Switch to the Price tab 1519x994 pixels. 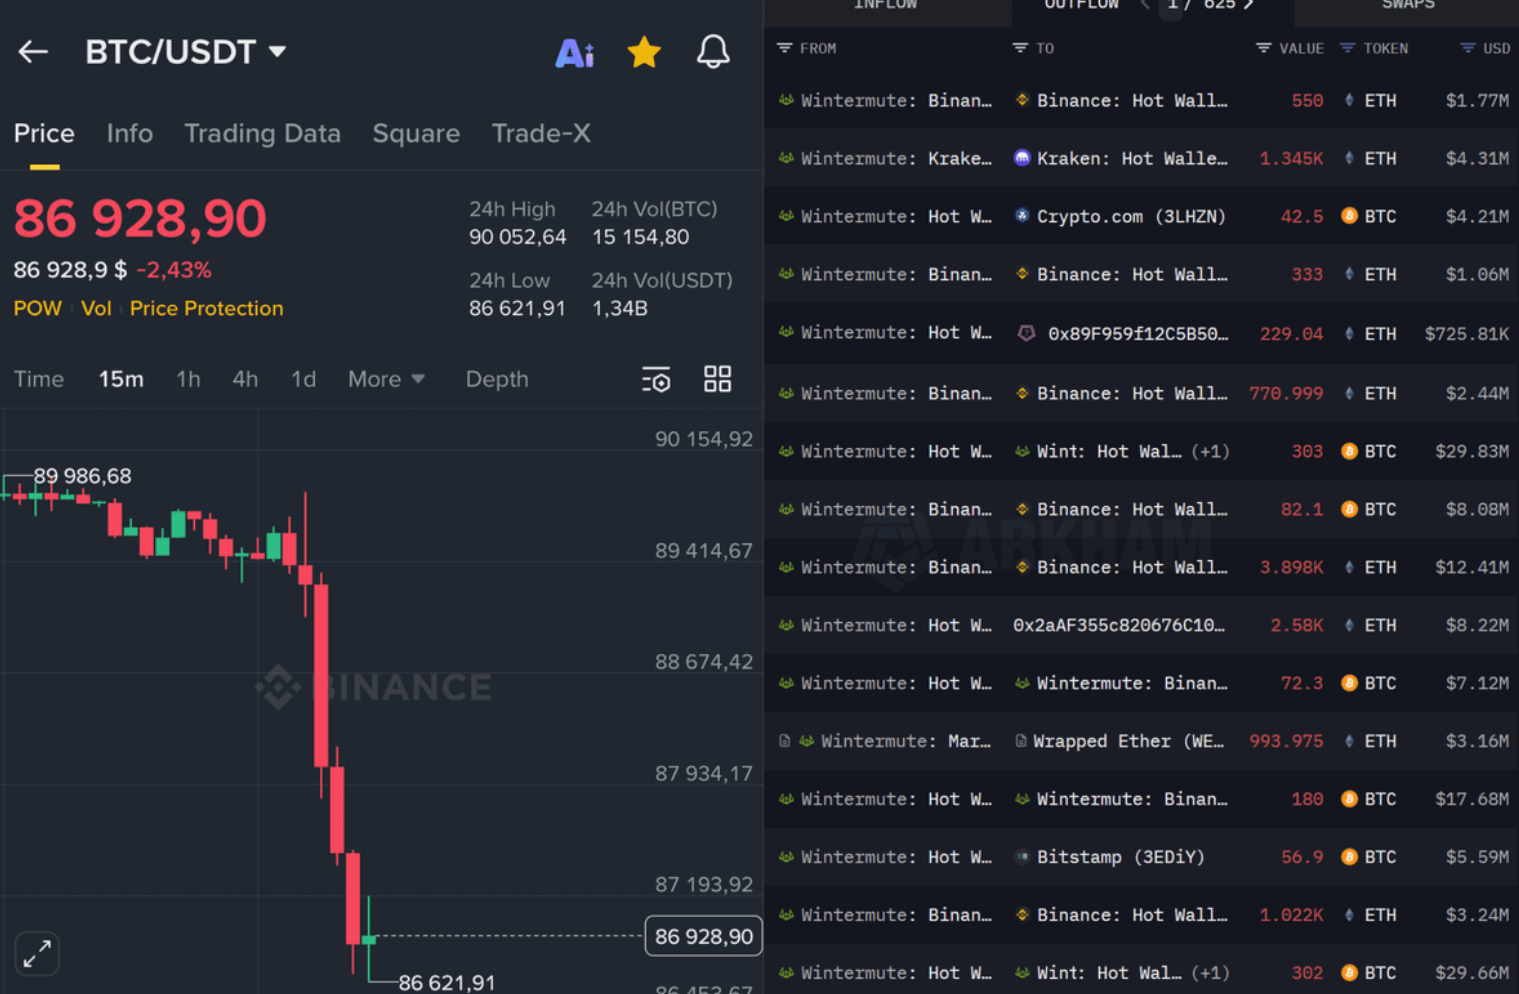point(44,133)
